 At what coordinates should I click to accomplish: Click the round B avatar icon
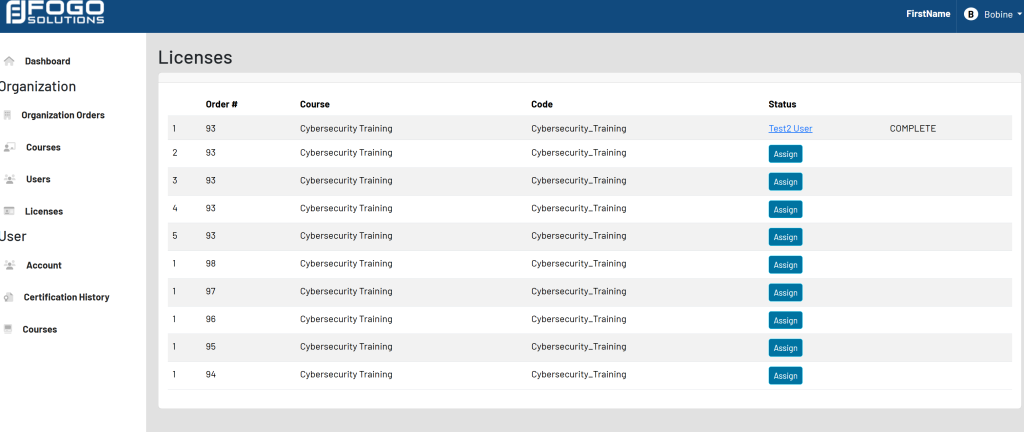(970, 14)
